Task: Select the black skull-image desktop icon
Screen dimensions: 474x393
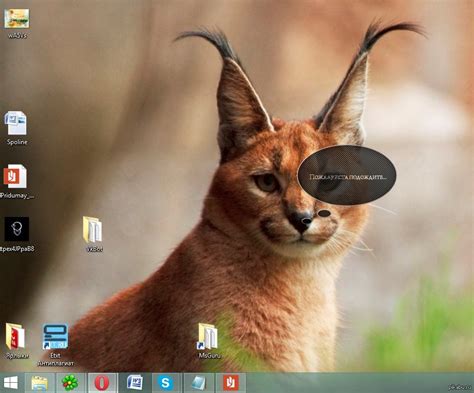Action: click(x=17, y=229)
